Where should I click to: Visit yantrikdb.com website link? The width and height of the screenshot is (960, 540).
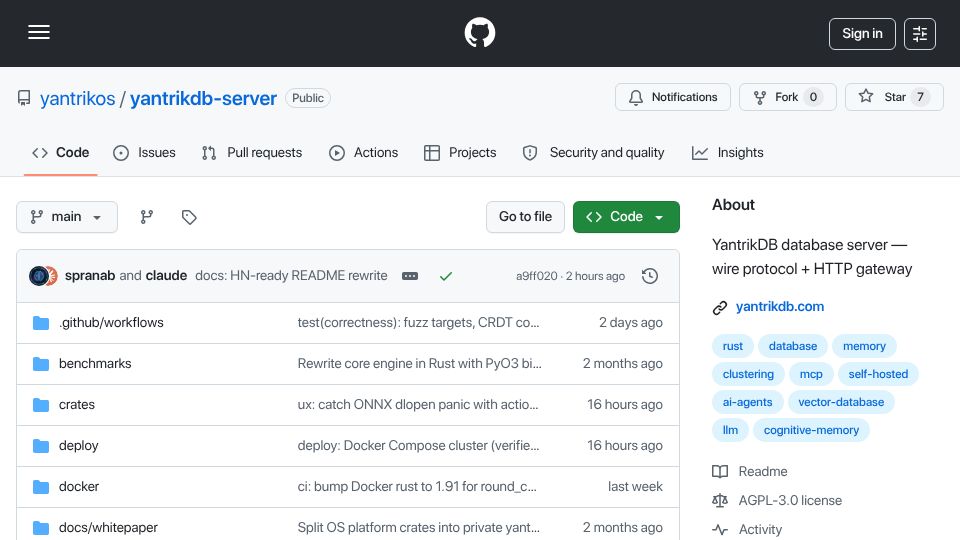[779, 307]
